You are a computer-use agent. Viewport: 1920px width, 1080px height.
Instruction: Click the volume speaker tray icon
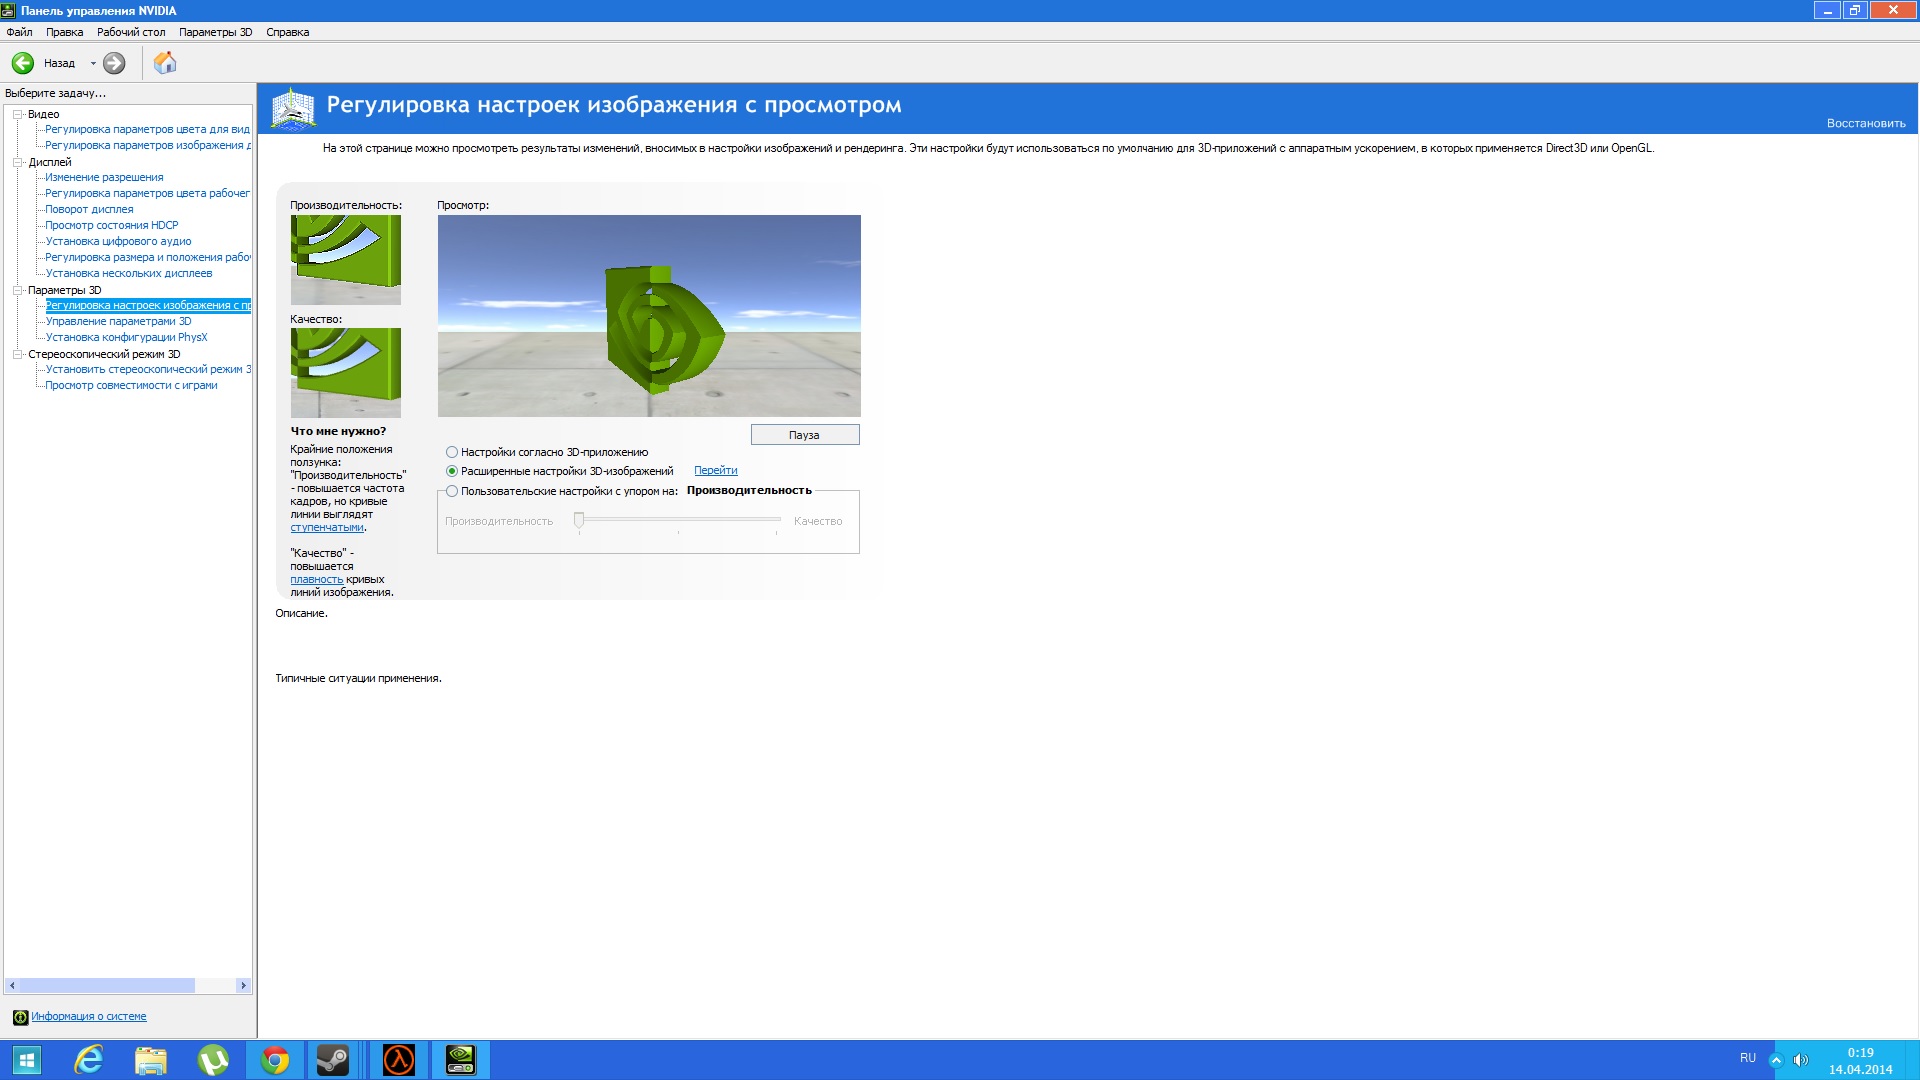coord(1801,1060)
